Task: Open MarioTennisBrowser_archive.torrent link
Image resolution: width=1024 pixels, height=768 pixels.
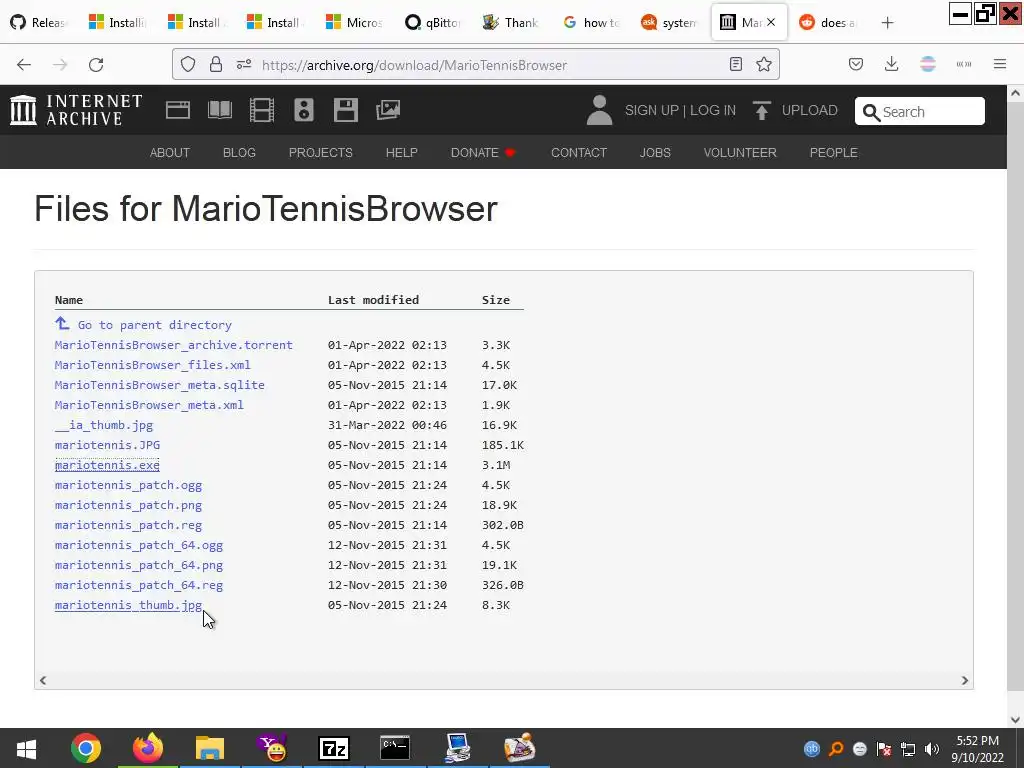Action: click(x=174, y=345)
